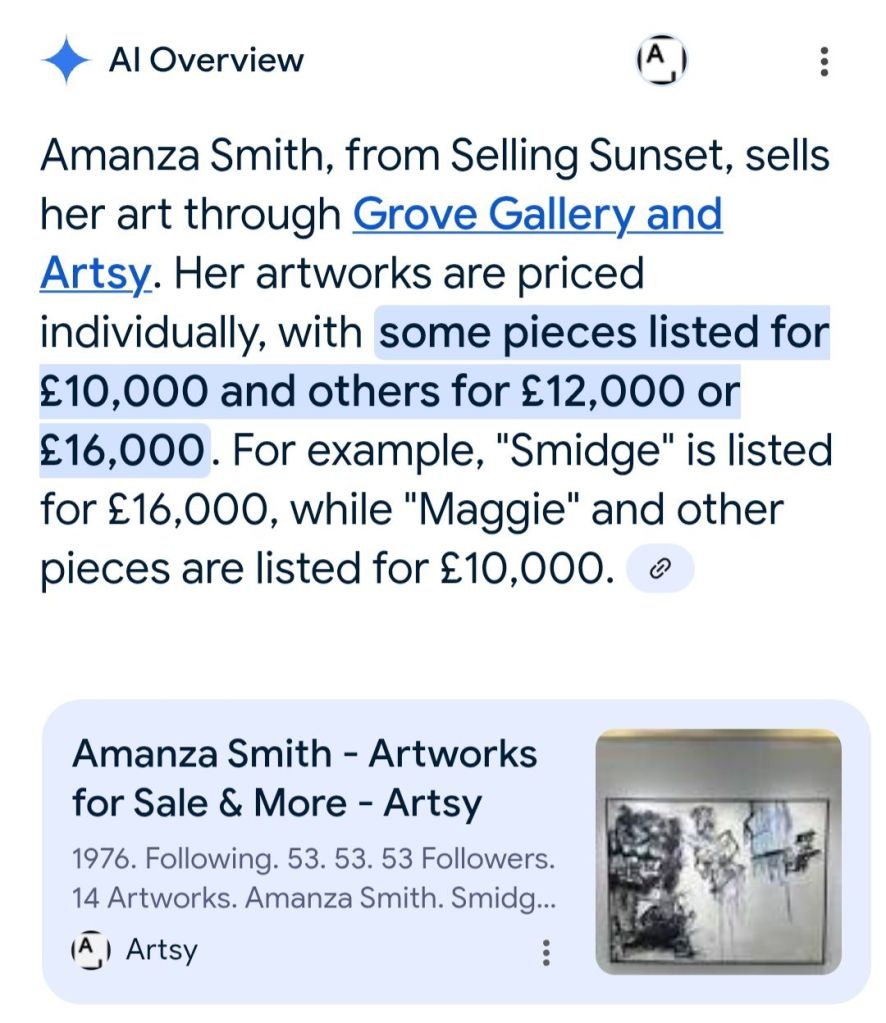This screenshot has width=886, height=1023.
Task: Click the blue AI Overview sparkle icon
Action: (67, 61)
